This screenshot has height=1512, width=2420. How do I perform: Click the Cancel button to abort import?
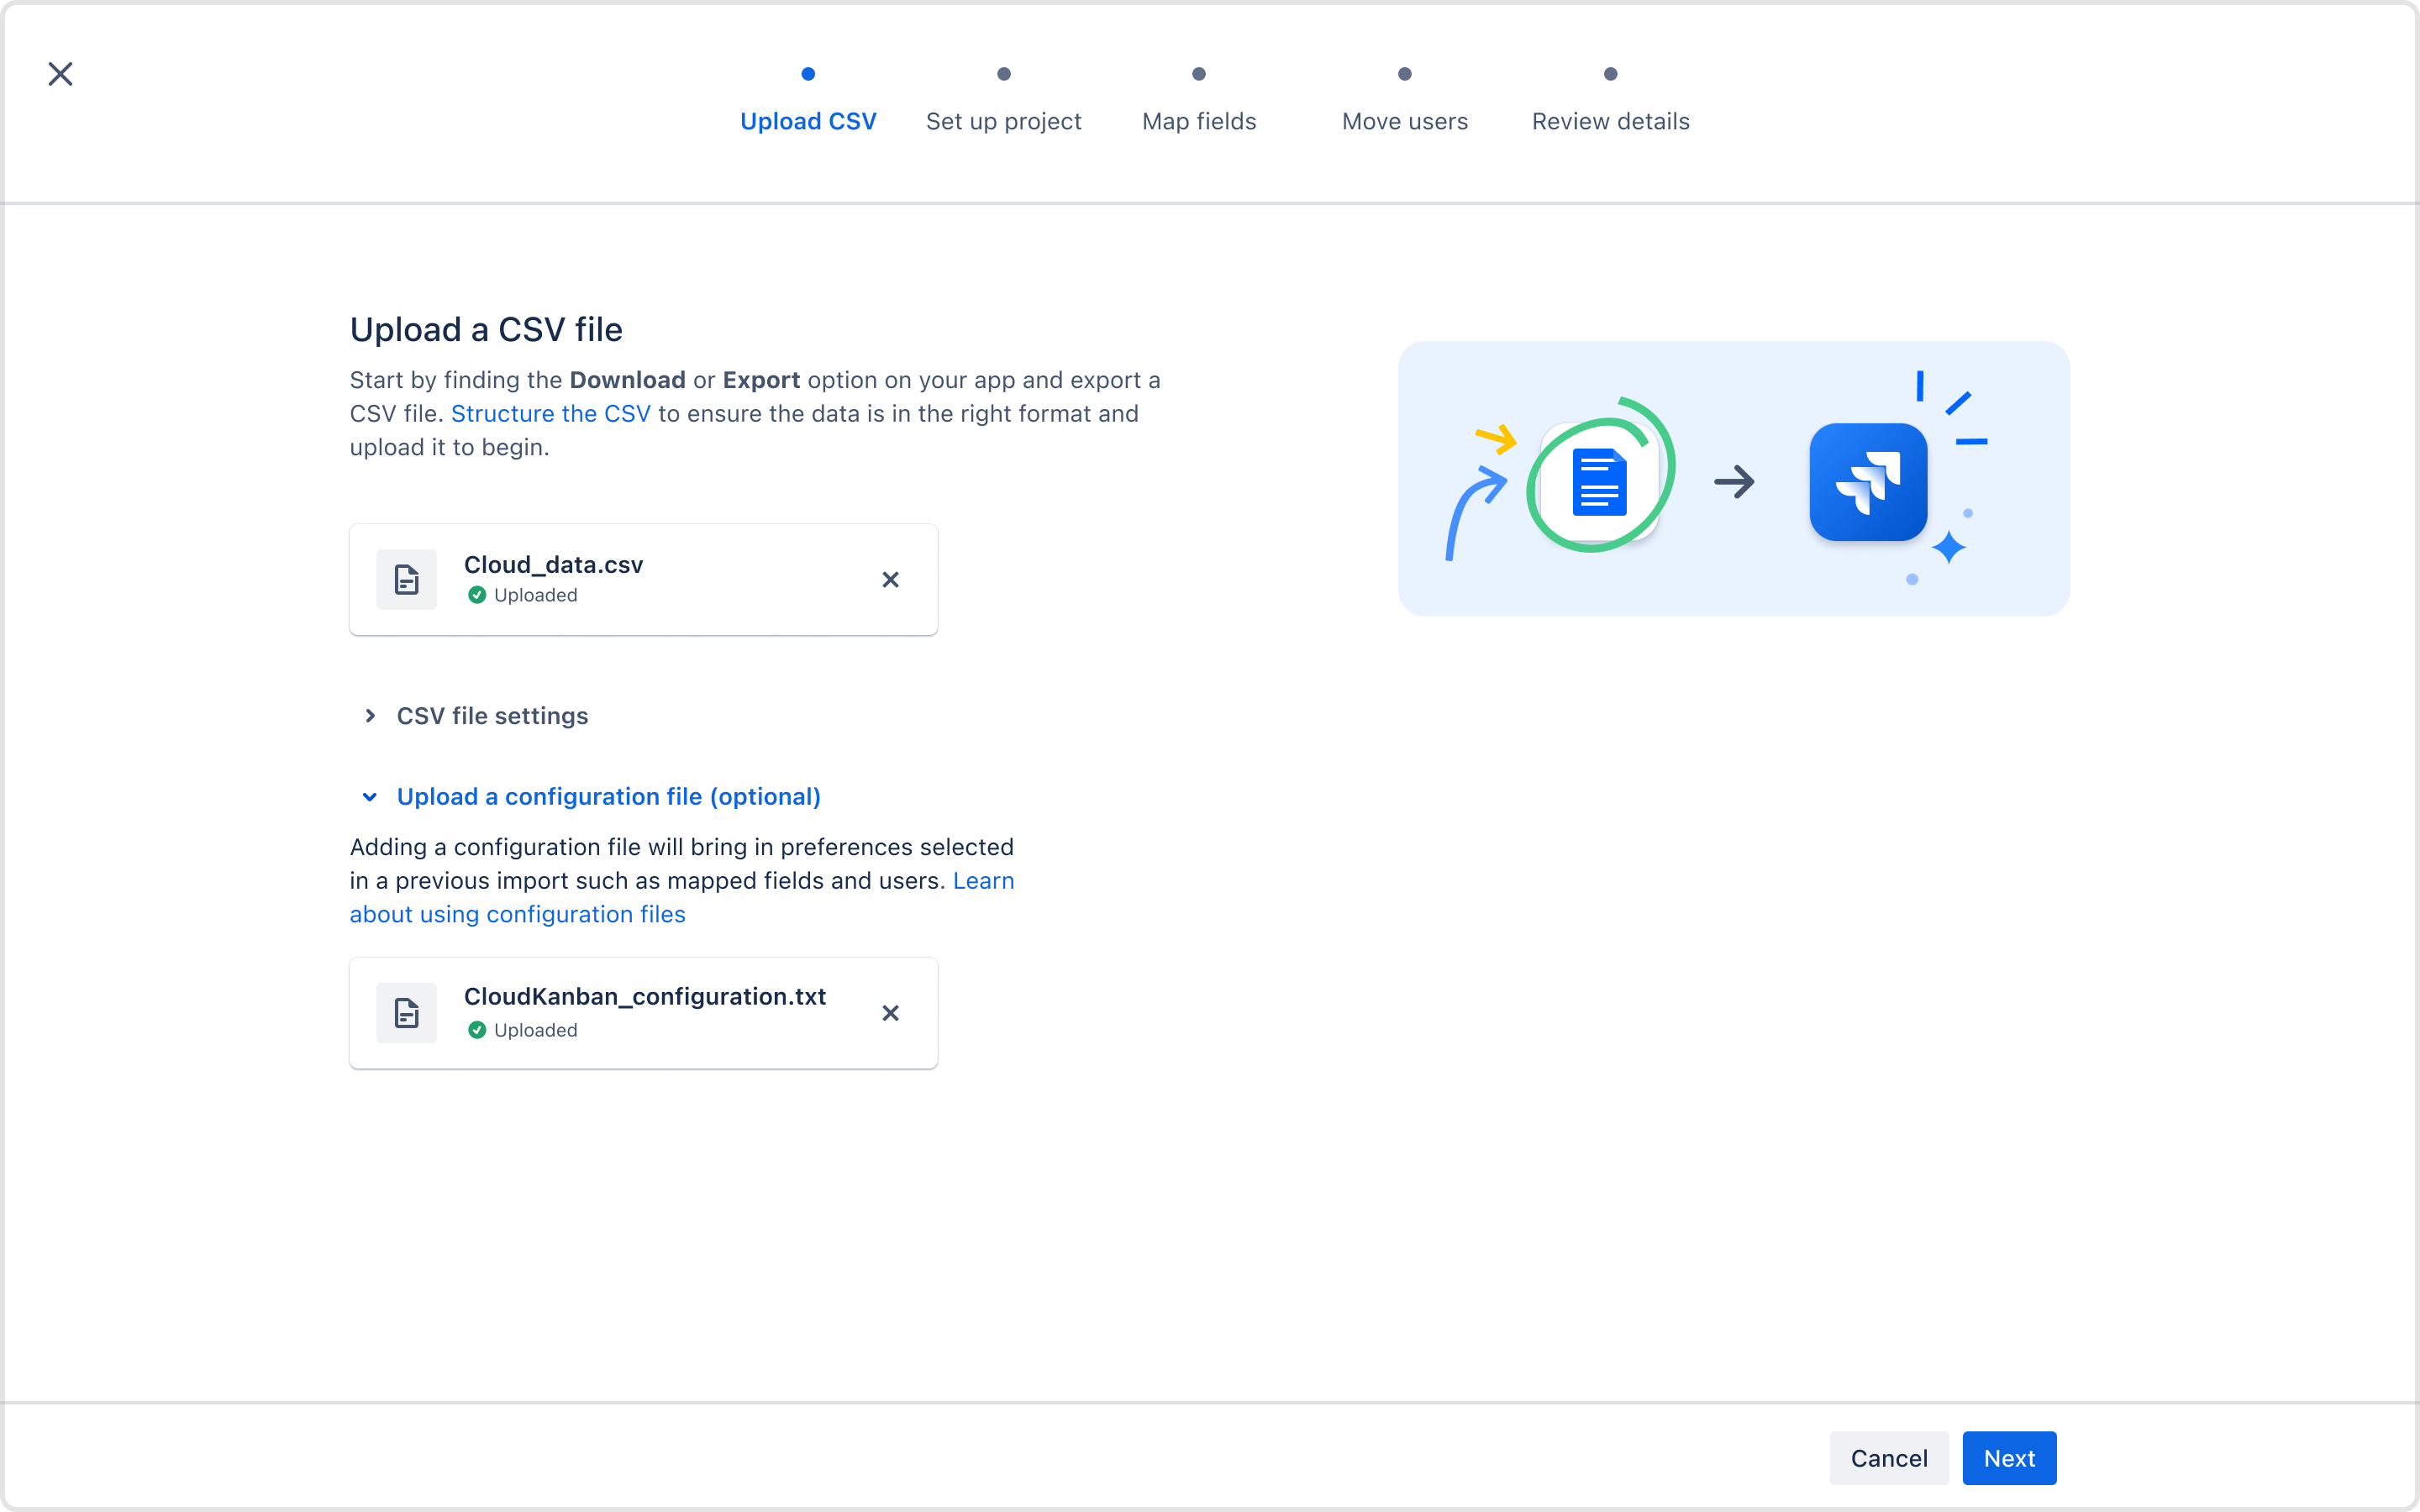[x=1891, y=1458]
